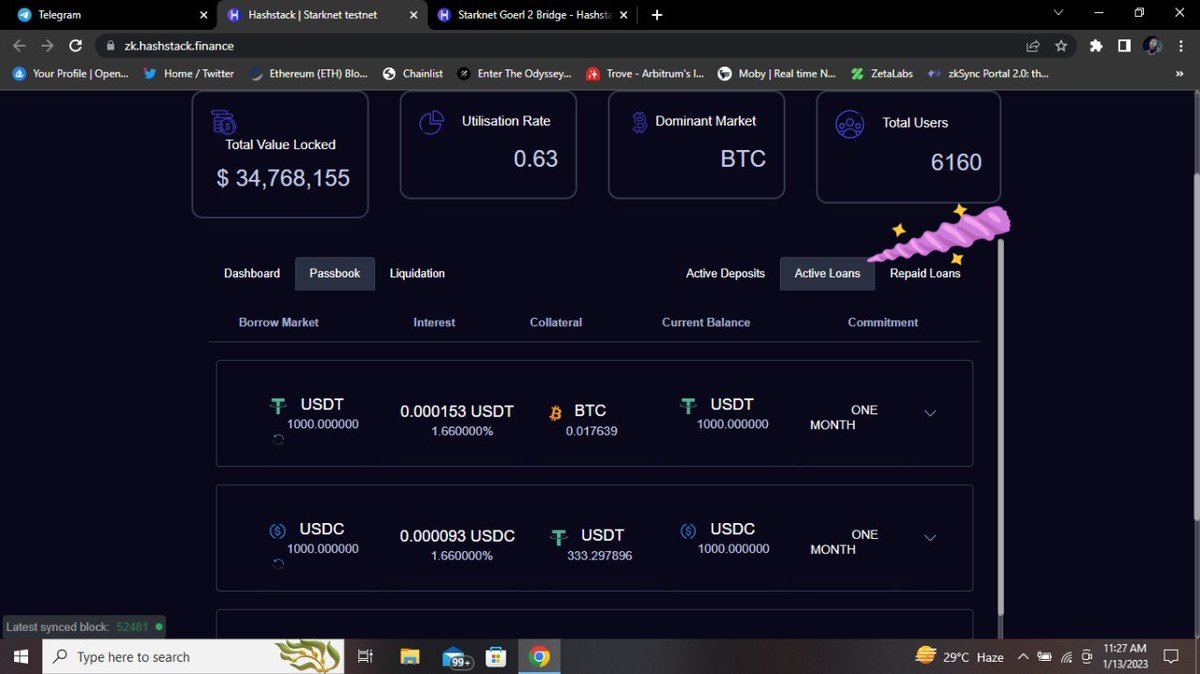Open the Chrome profile avatar
1200x674 pixels.
click(1152, 46)
